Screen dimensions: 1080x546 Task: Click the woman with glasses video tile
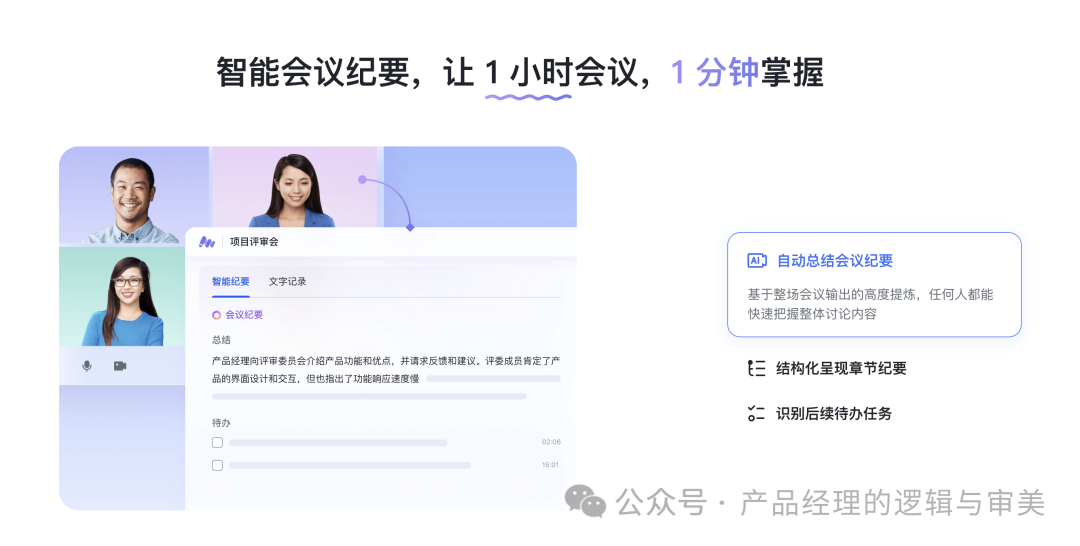point(122,296)
